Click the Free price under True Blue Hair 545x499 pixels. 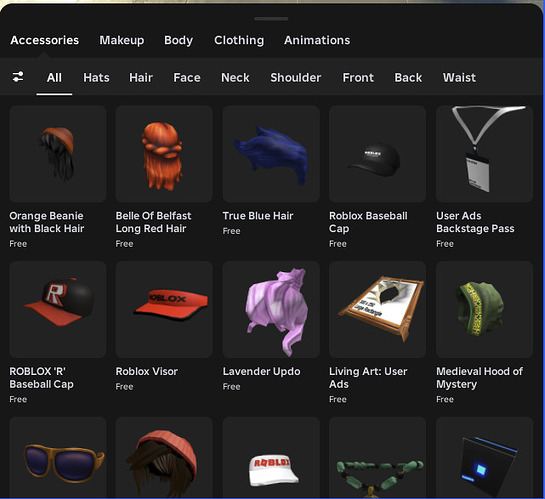pos(231,231)
